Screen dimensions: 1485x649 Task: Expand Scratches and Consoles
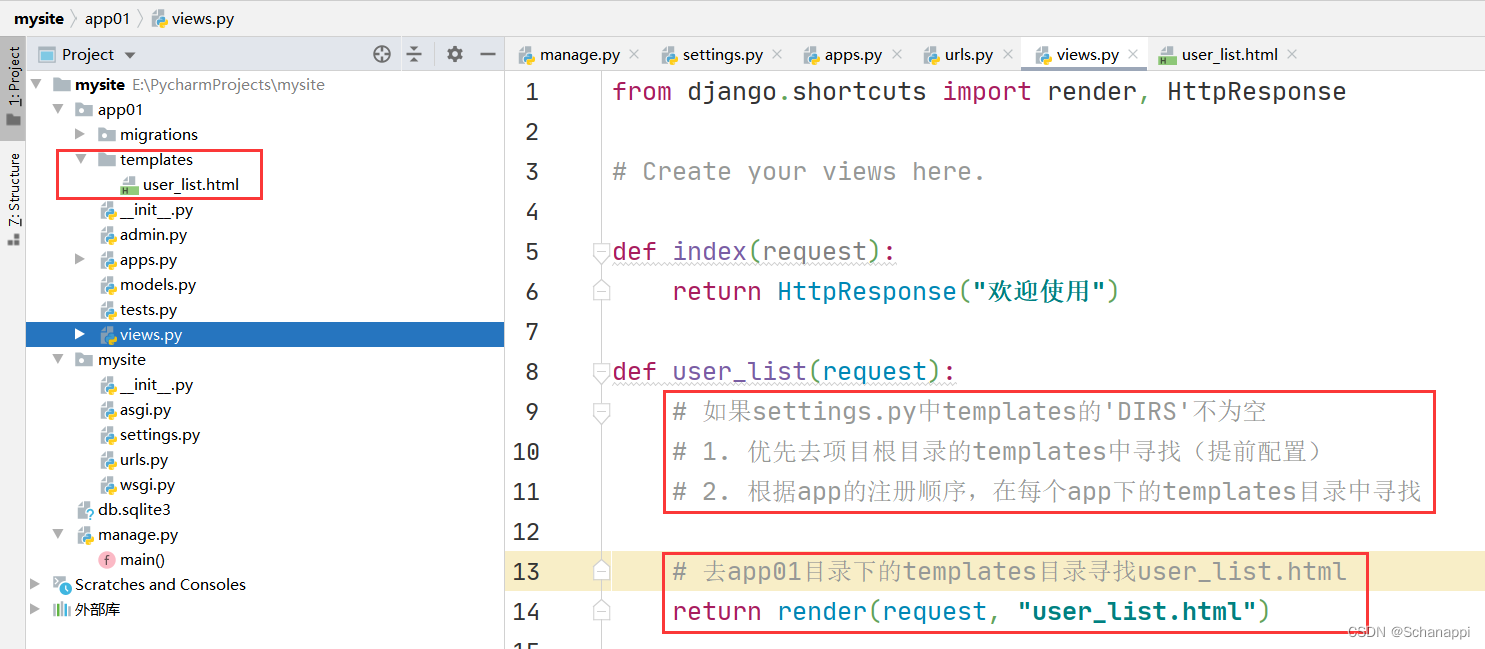[x=37, y=584]
